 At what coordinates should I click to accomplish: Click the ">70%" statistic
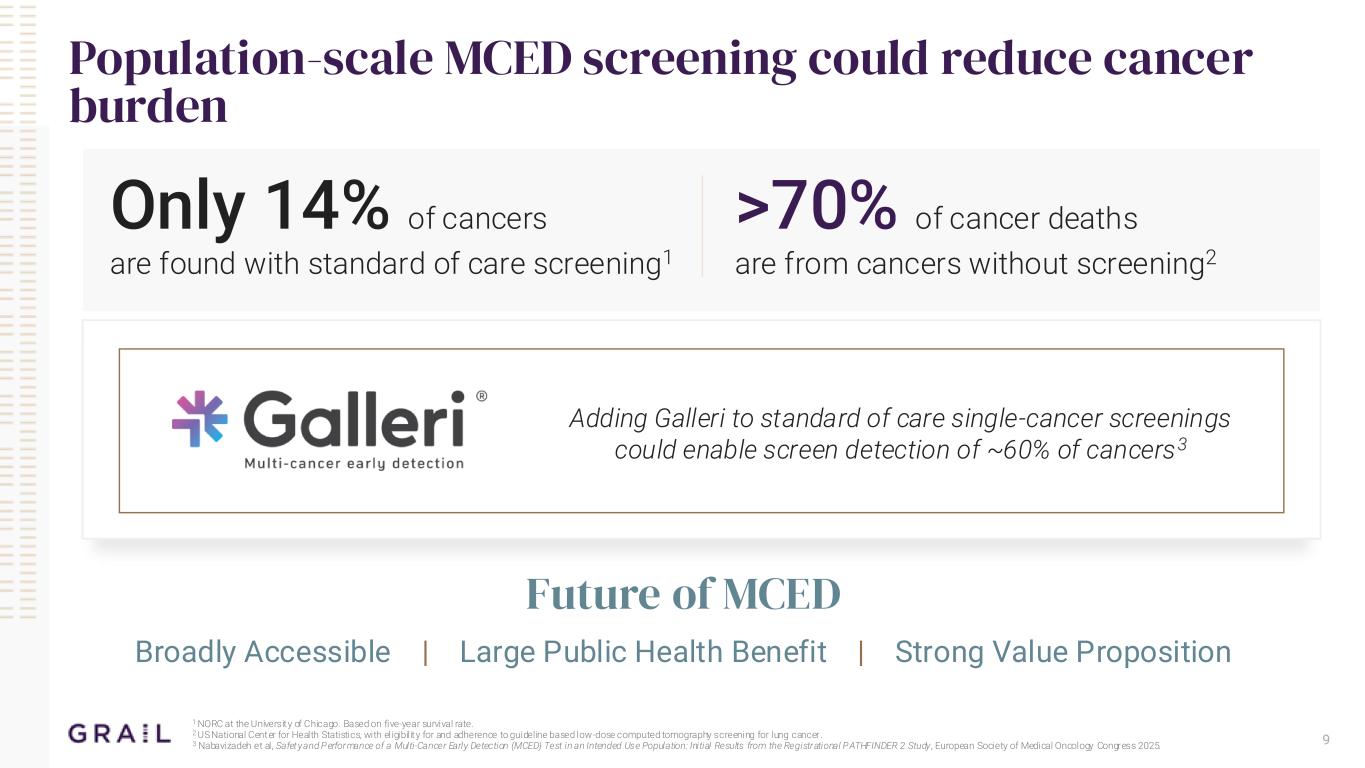(x=816, y=206)
